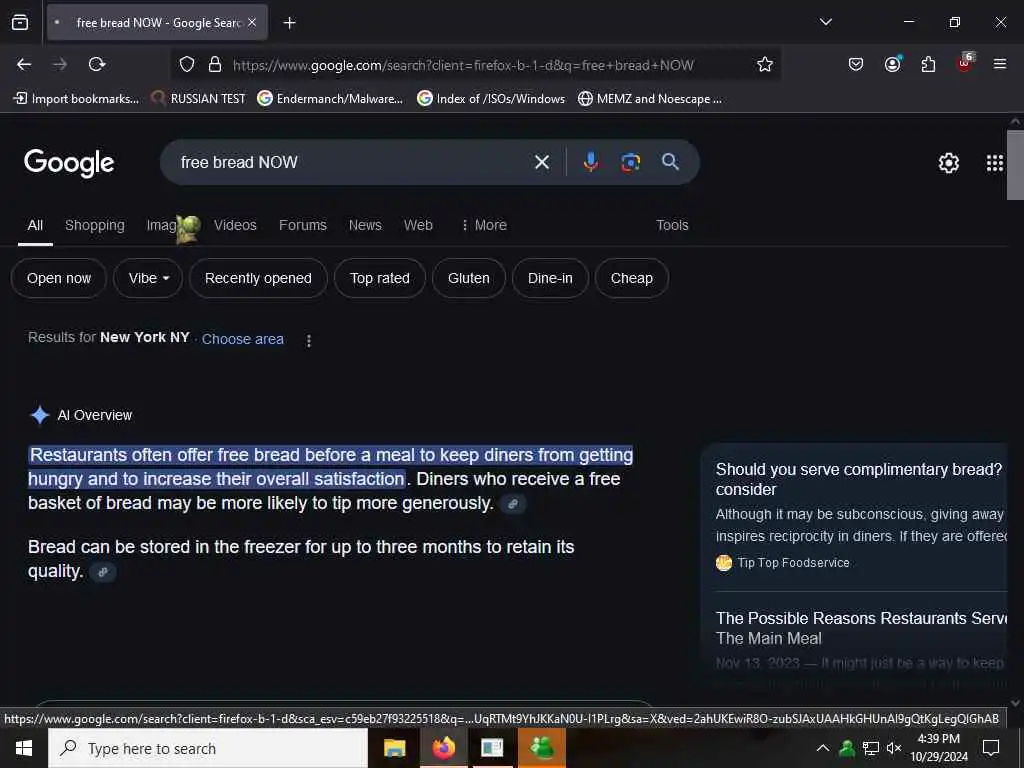
Task: Close the 'free bread NOW' tab
Action: click(252, 22)
